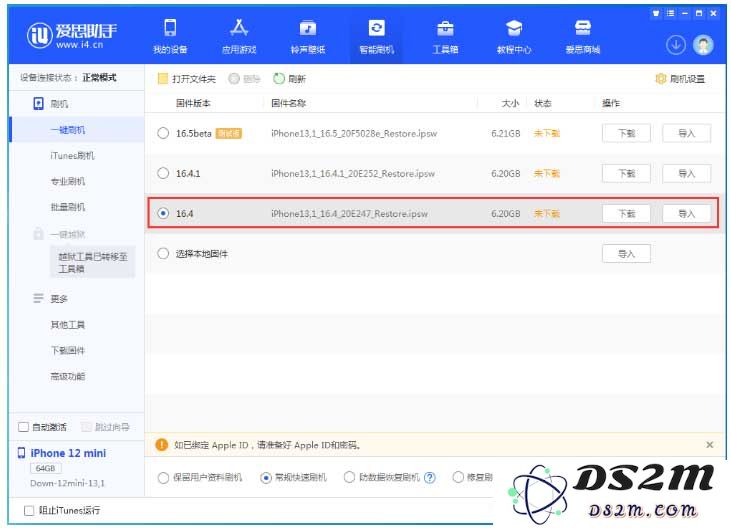This screenshot has height=528, width=731.
Task: Click the 固件名称 column header
Action: pos(289,103)
